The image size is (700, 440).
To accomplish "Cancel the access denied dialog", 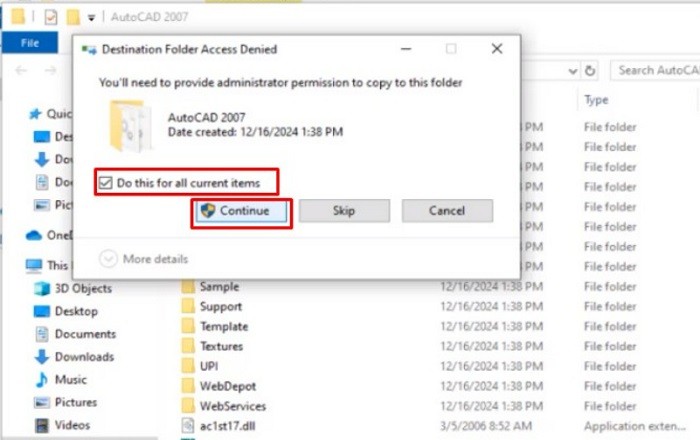I will 447,211.
